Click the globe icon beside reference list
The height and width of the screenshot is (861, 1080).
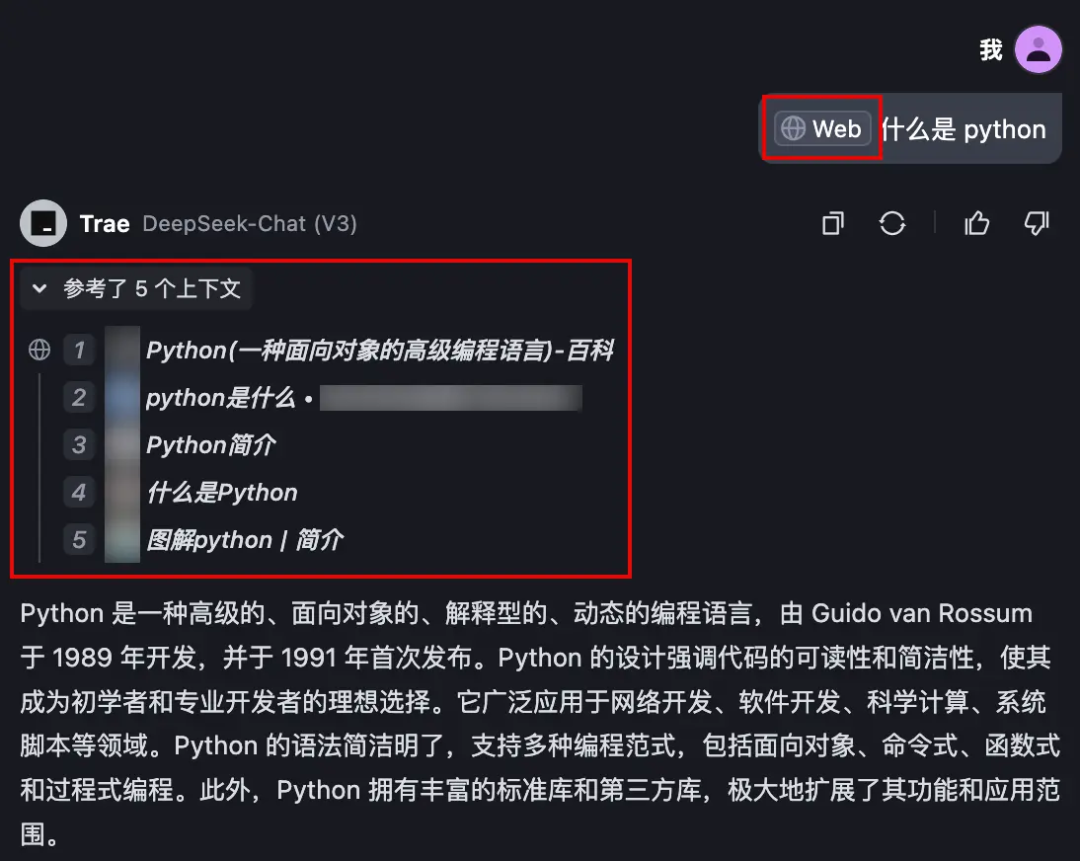point(39,350)
